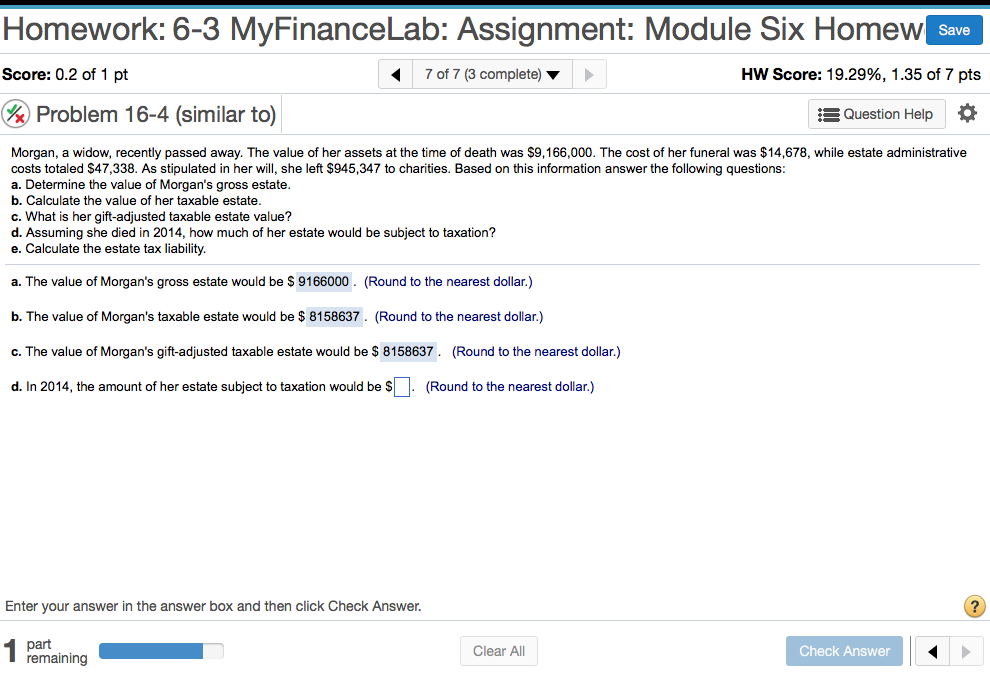Click the Save button
Viewport: 990px width, 679px height.
click(x=953, y=30)
